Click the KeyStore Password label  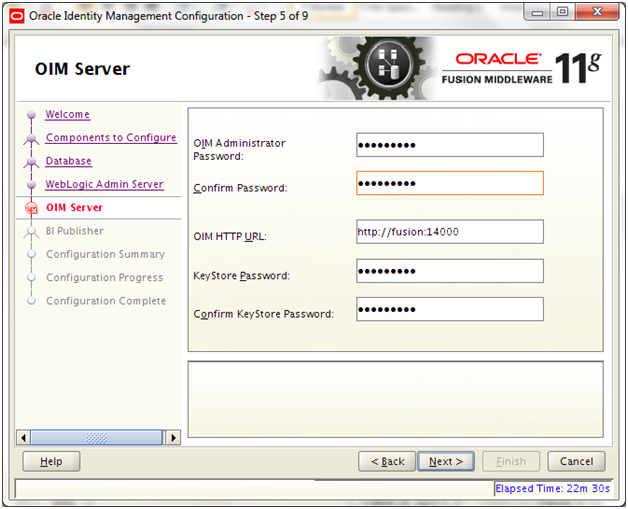pos(242,276)
